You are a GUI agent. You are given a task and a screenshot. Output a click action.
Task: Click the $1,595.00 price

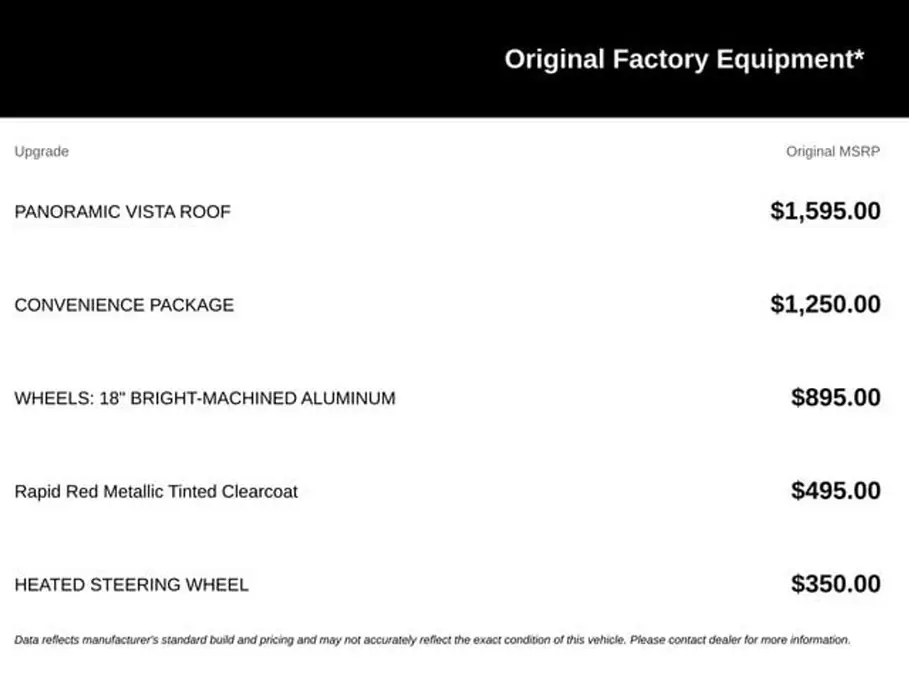coord(826,211)
